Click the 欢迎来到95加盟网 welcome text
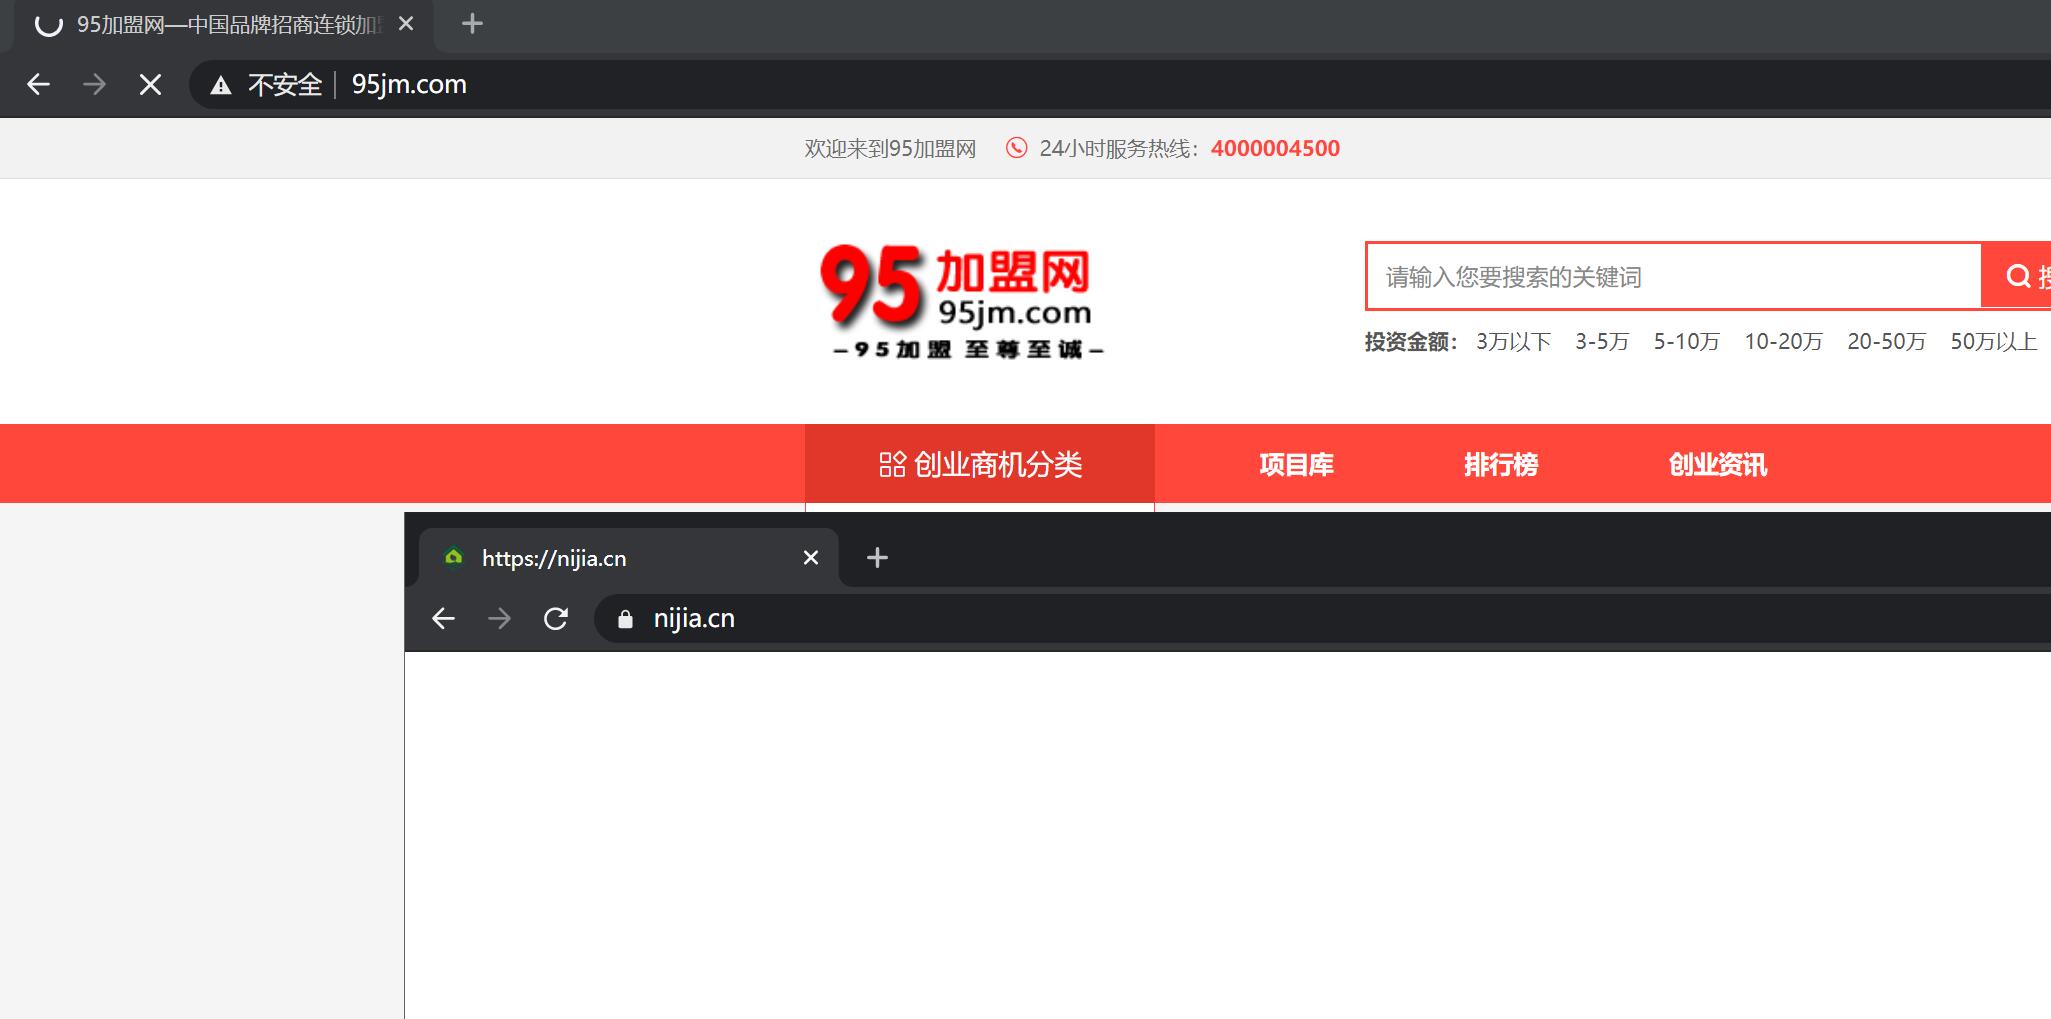Image resolution: width=2051 pixels, height=1019 pixels. 890,149
